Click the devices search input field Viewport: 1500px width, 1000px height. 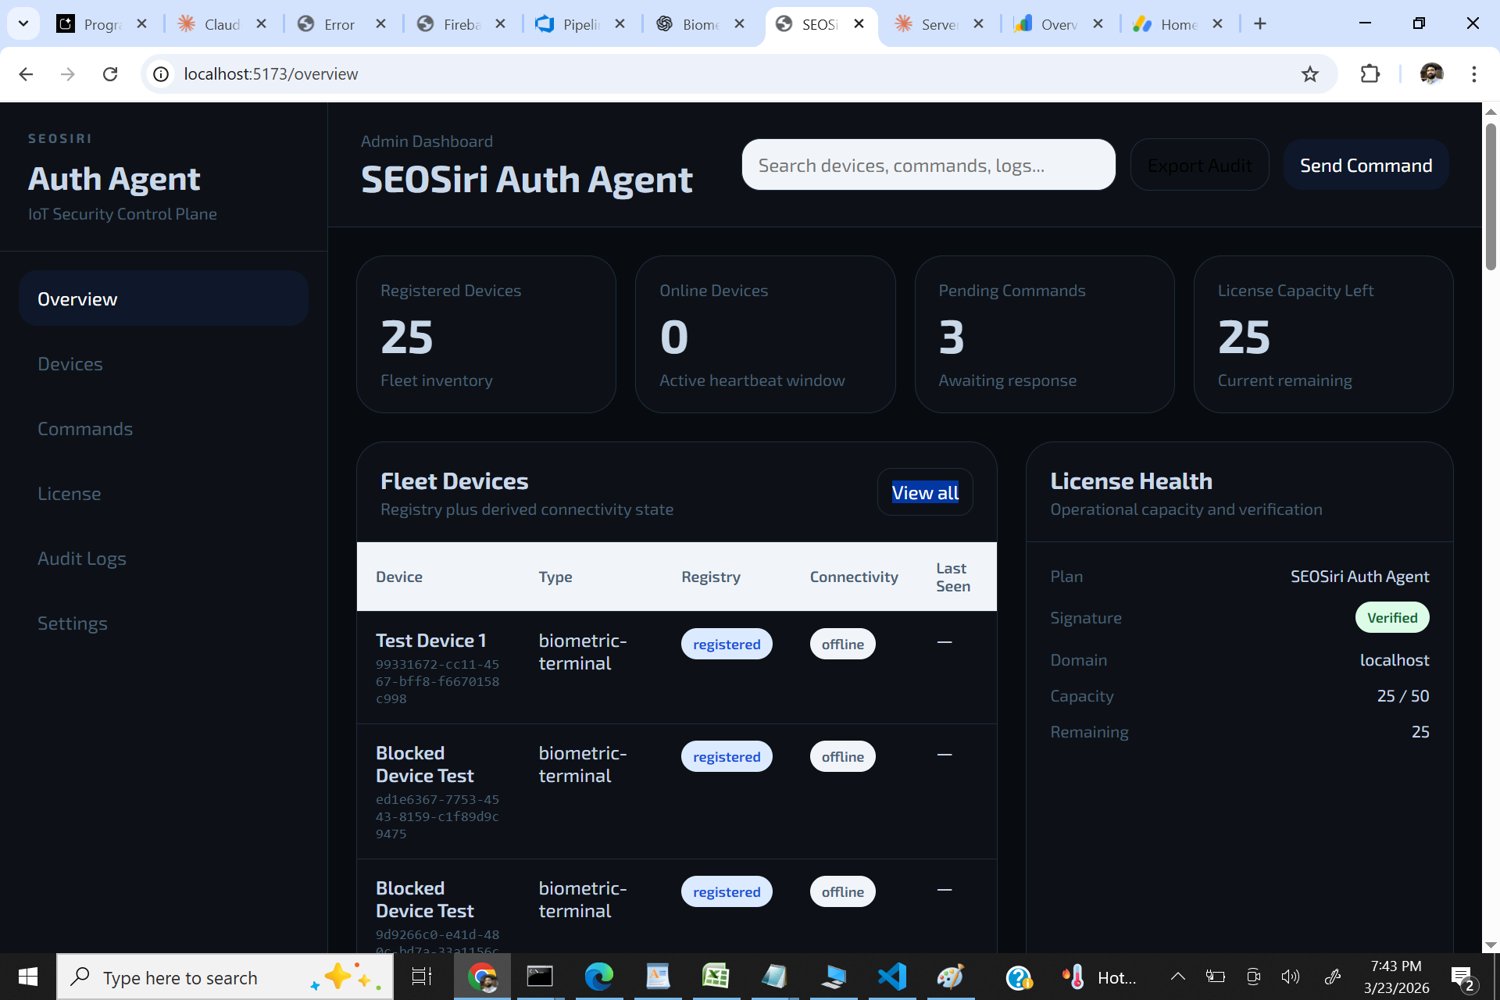[928, 165]
